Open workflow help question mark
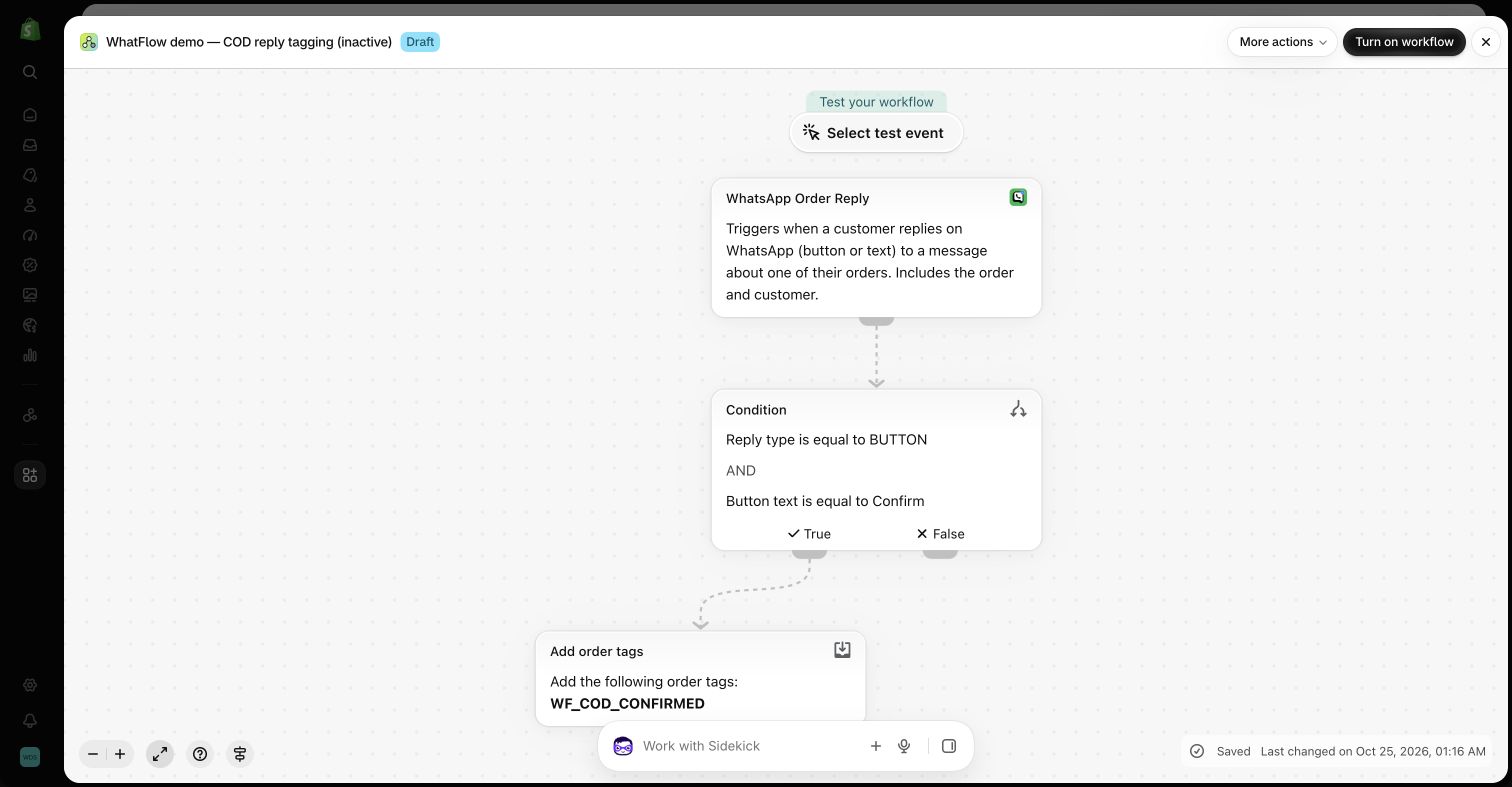Image resolution: width=1512 pixels, height=787 pixels. (x=200, y=754)
